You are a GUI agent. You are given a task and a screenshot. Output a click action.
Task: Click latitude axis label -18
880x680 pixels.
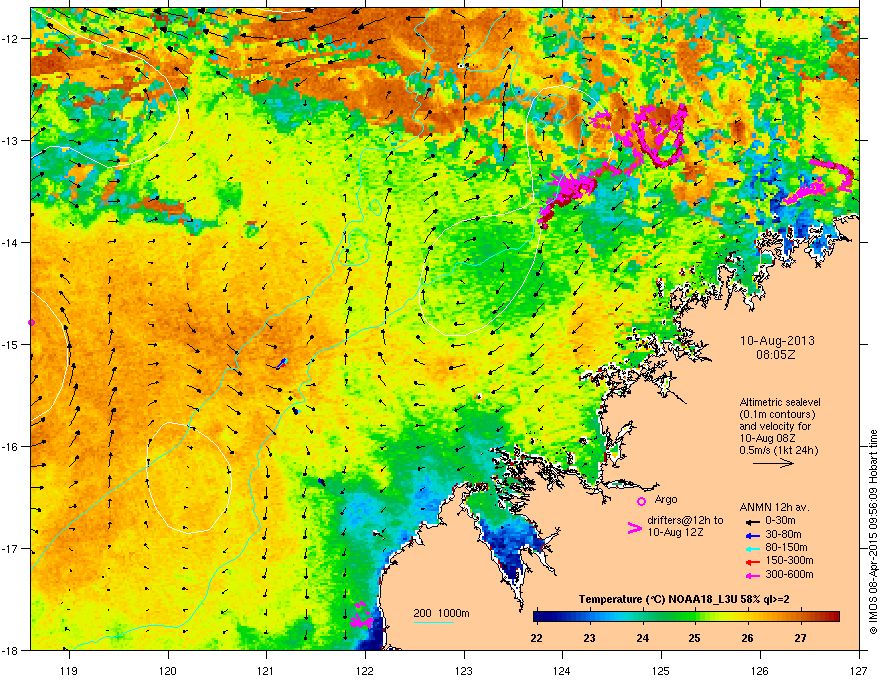(11, 650)
